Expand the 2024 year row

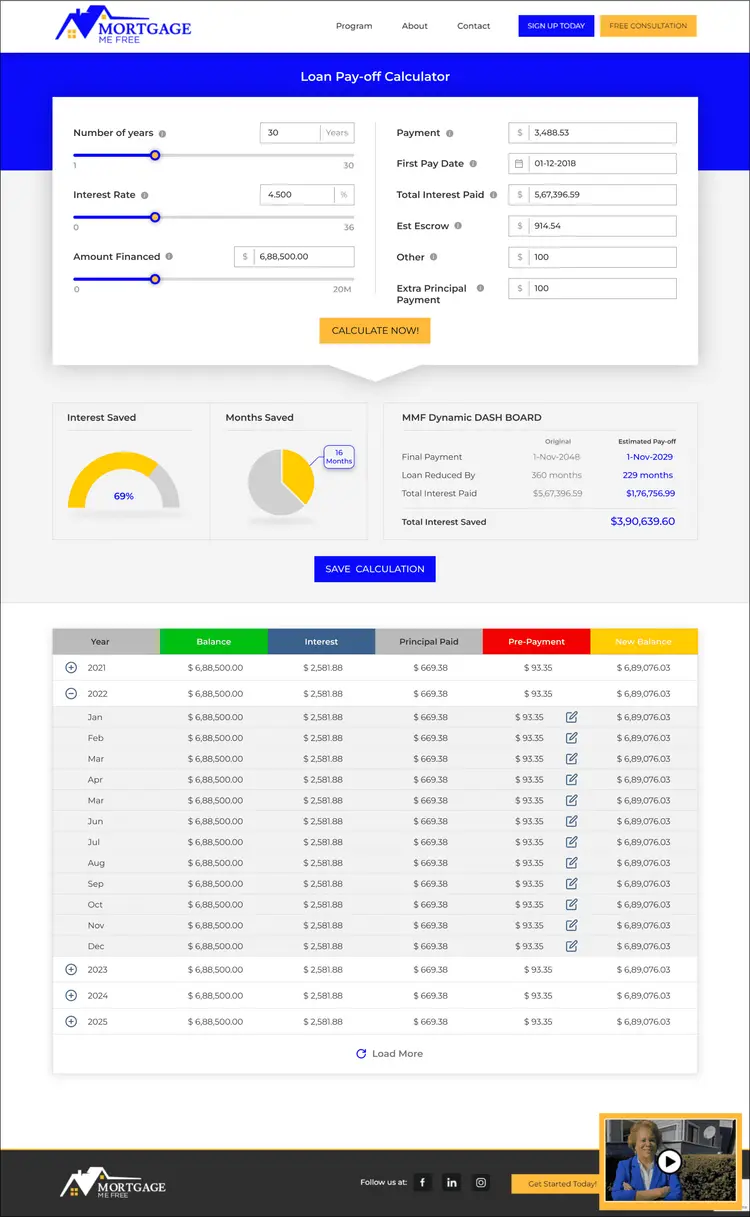pos(71,996)
